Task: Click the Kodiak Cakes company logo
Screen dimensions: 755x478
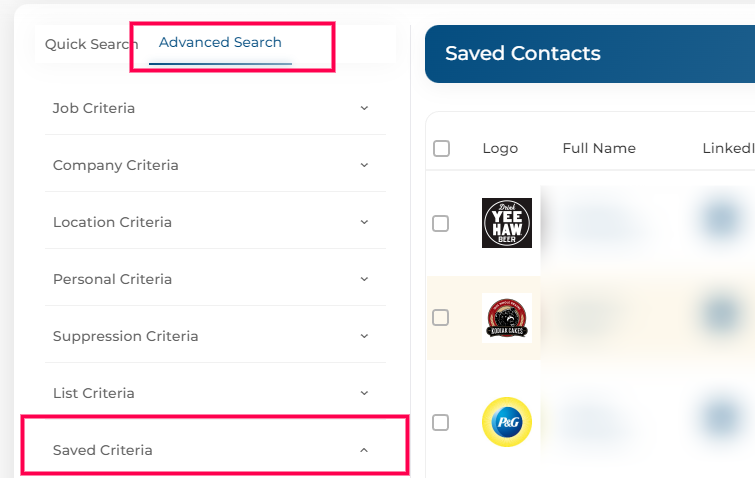Action: (x=507, y=318)
